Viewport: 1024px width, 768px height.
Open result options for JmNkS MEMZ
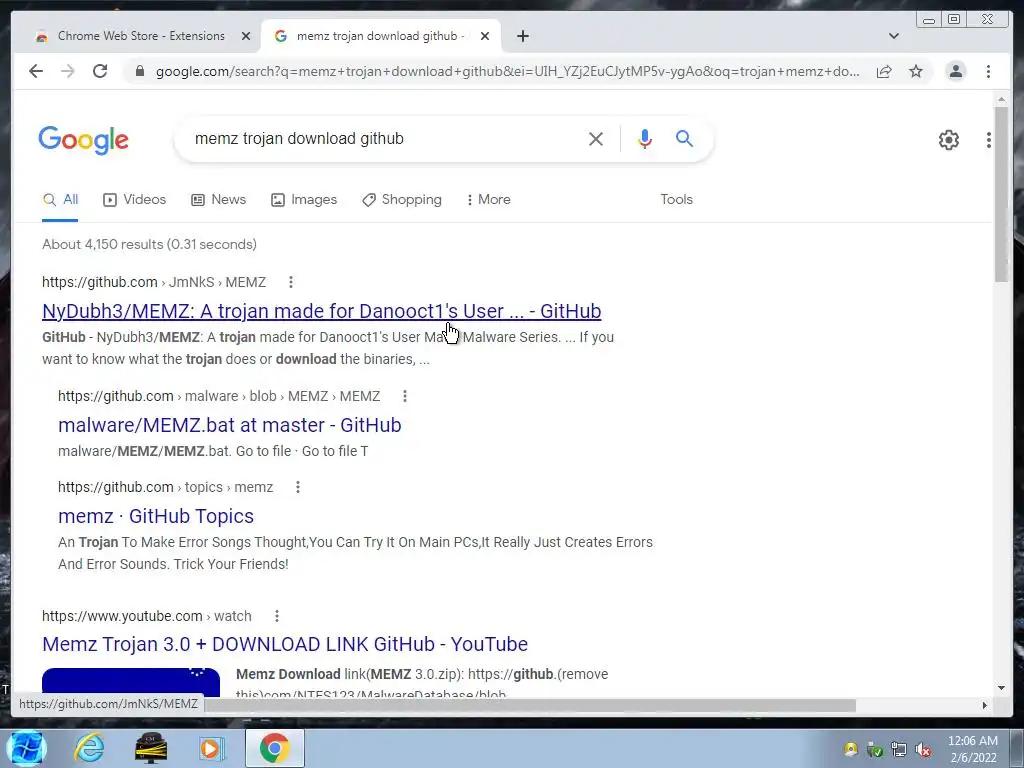pyautogui.click(x=291, y=282)
